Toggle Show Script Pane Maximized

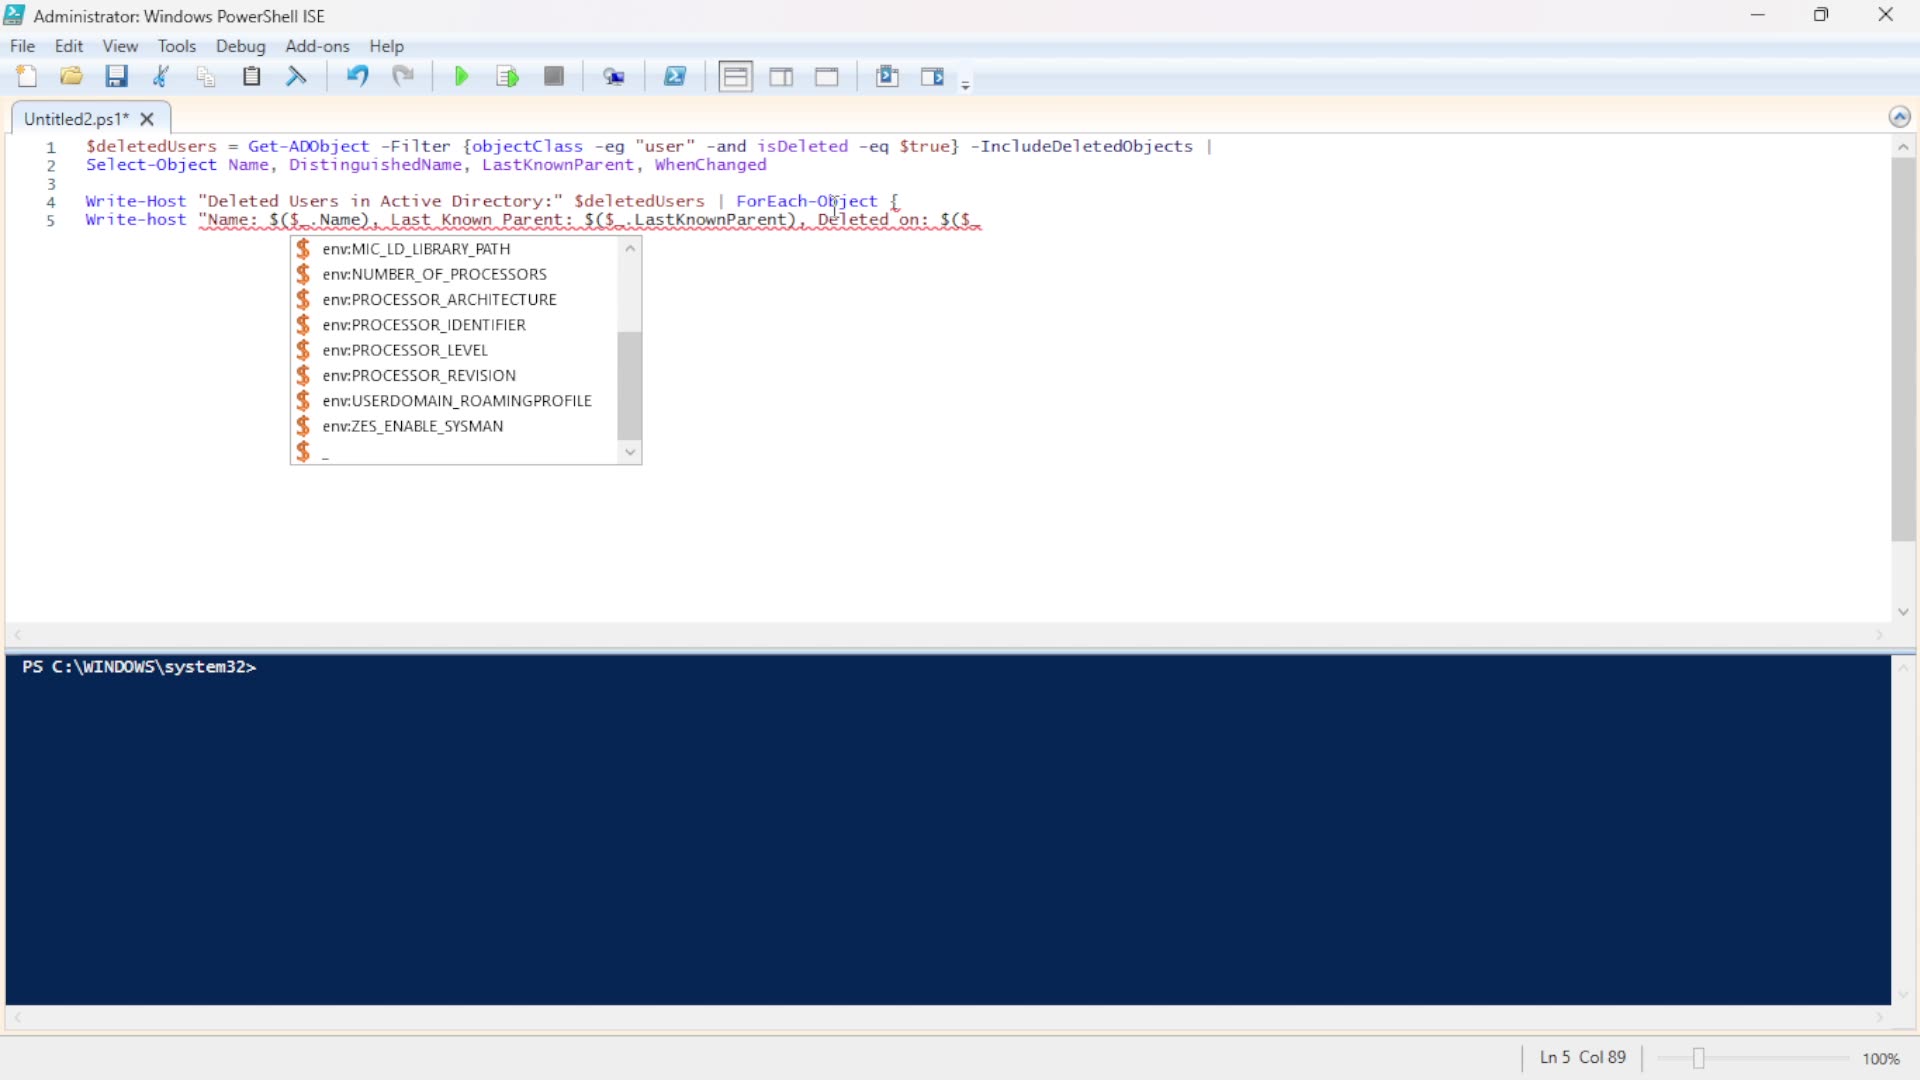click(x=827, y=76)
